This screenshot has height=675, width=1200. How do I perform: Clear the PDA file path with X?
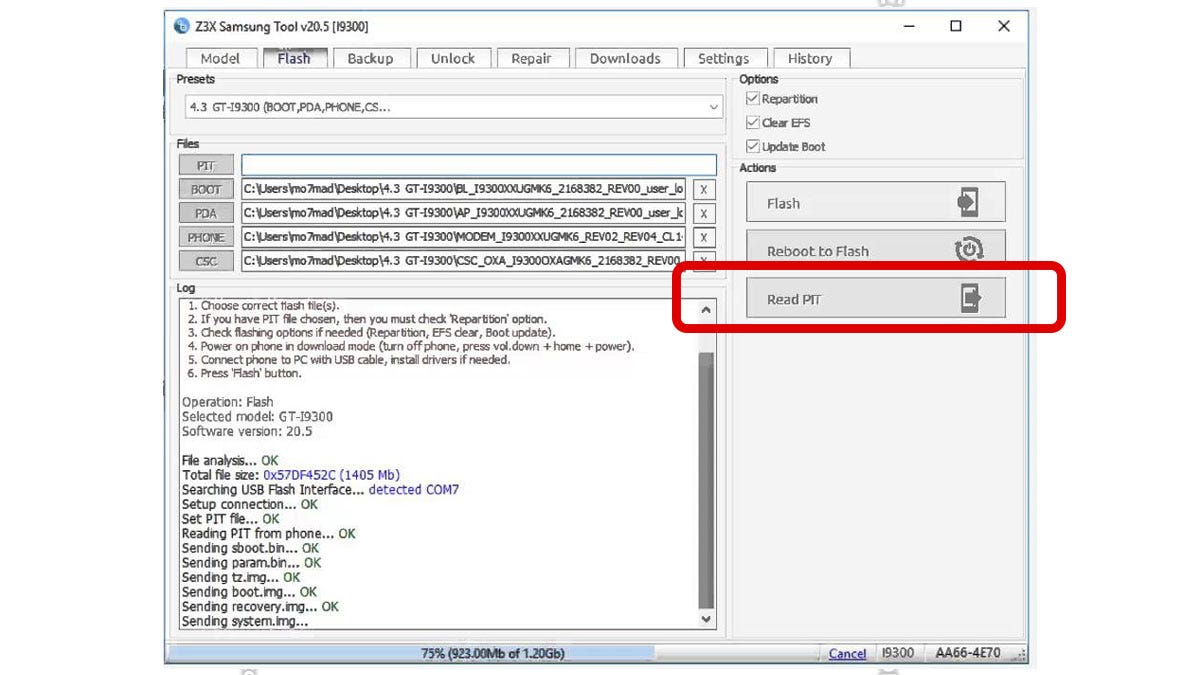(704, 213)
